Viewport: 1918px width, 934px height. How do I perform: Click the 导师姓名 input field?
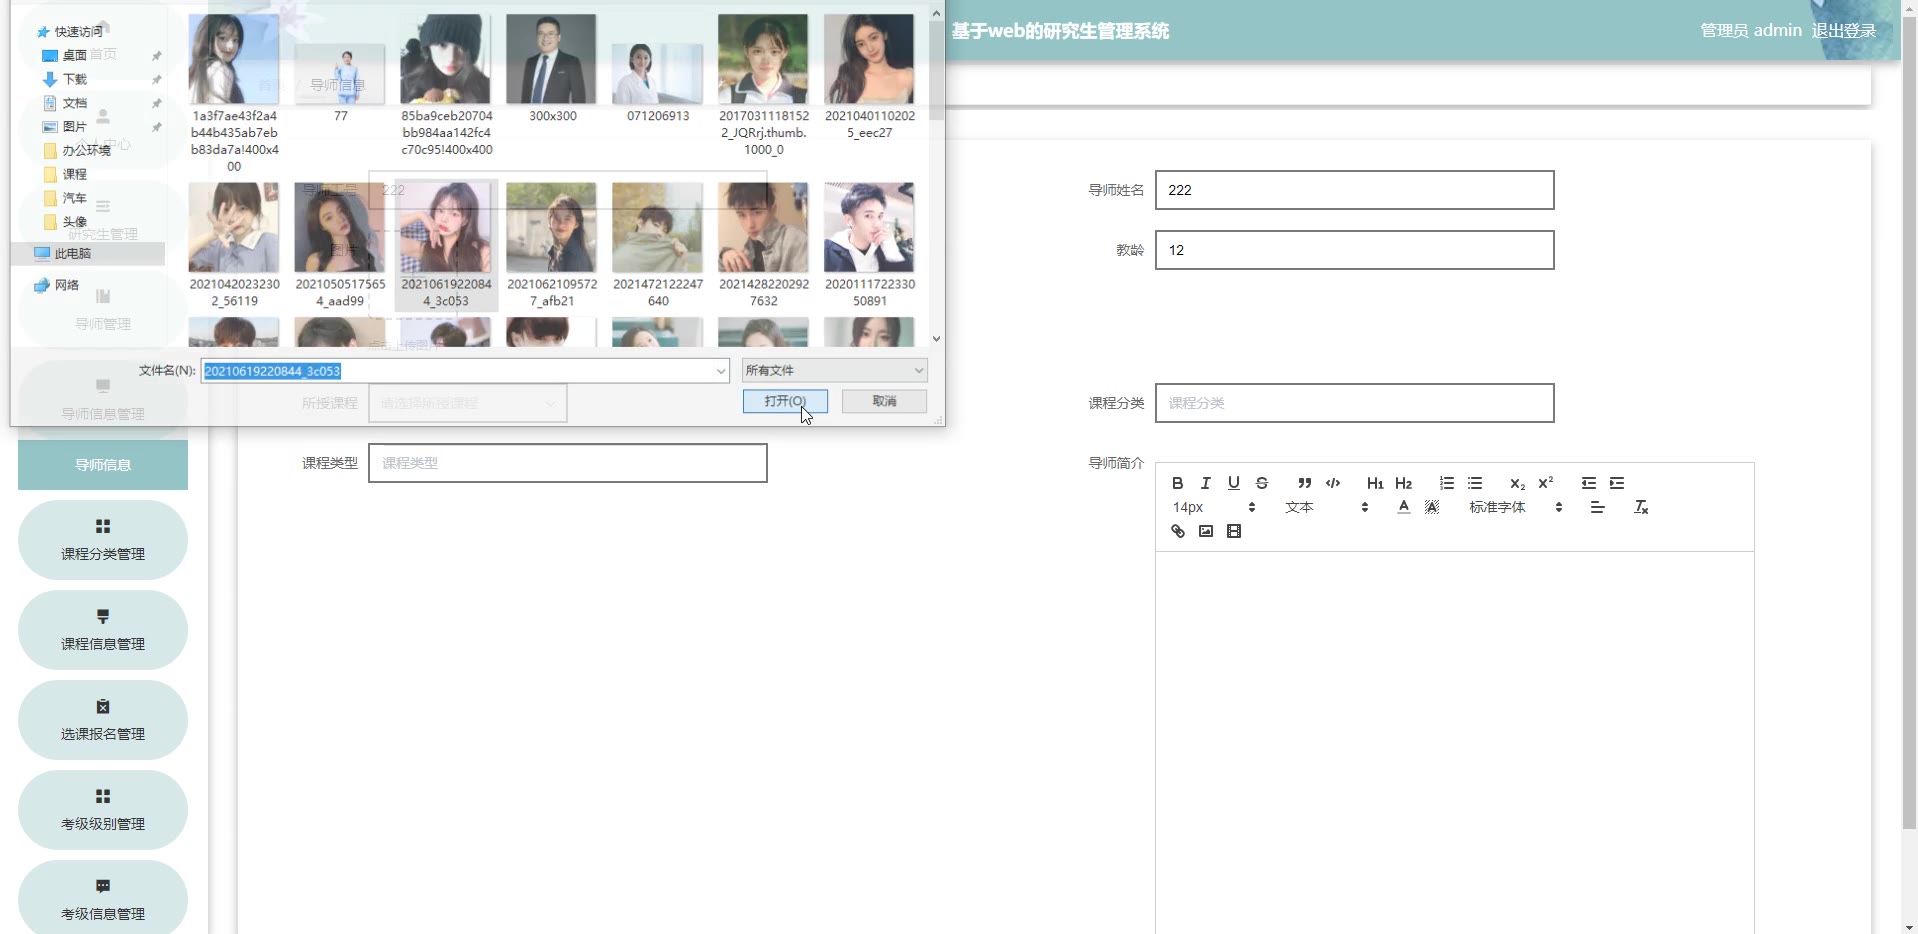click(x=1354, y=190)
